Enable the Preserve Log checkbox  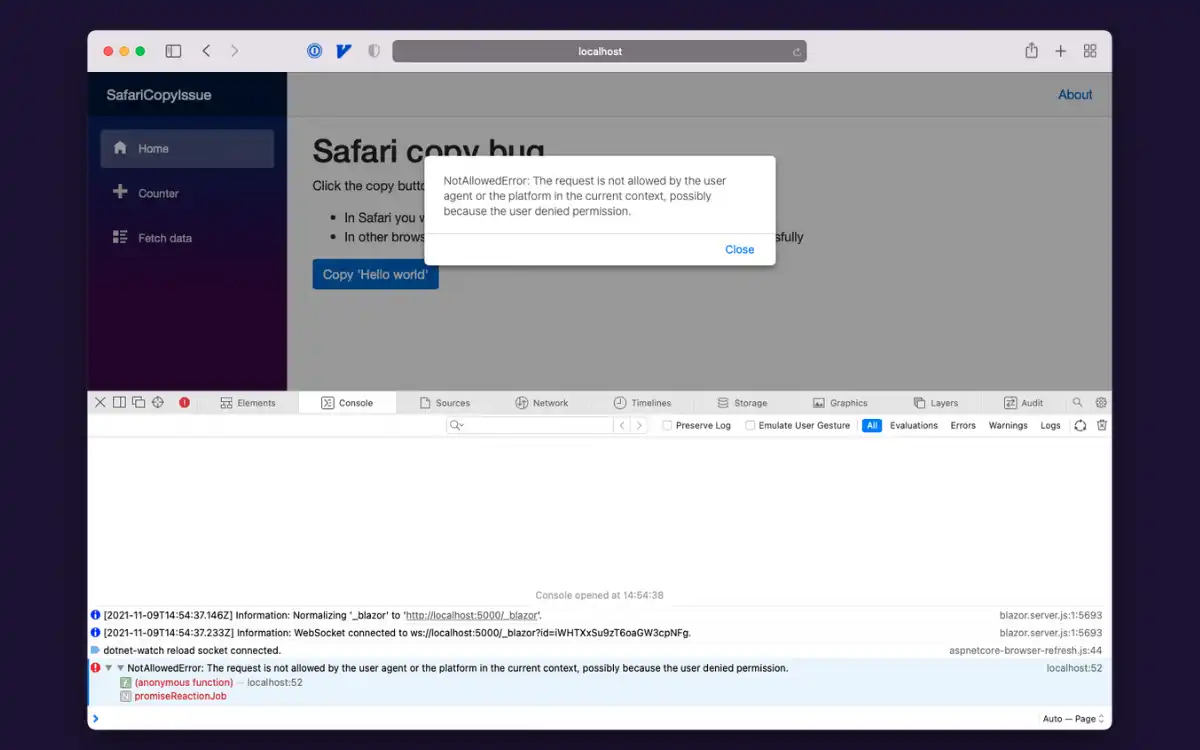click(667, 426)
